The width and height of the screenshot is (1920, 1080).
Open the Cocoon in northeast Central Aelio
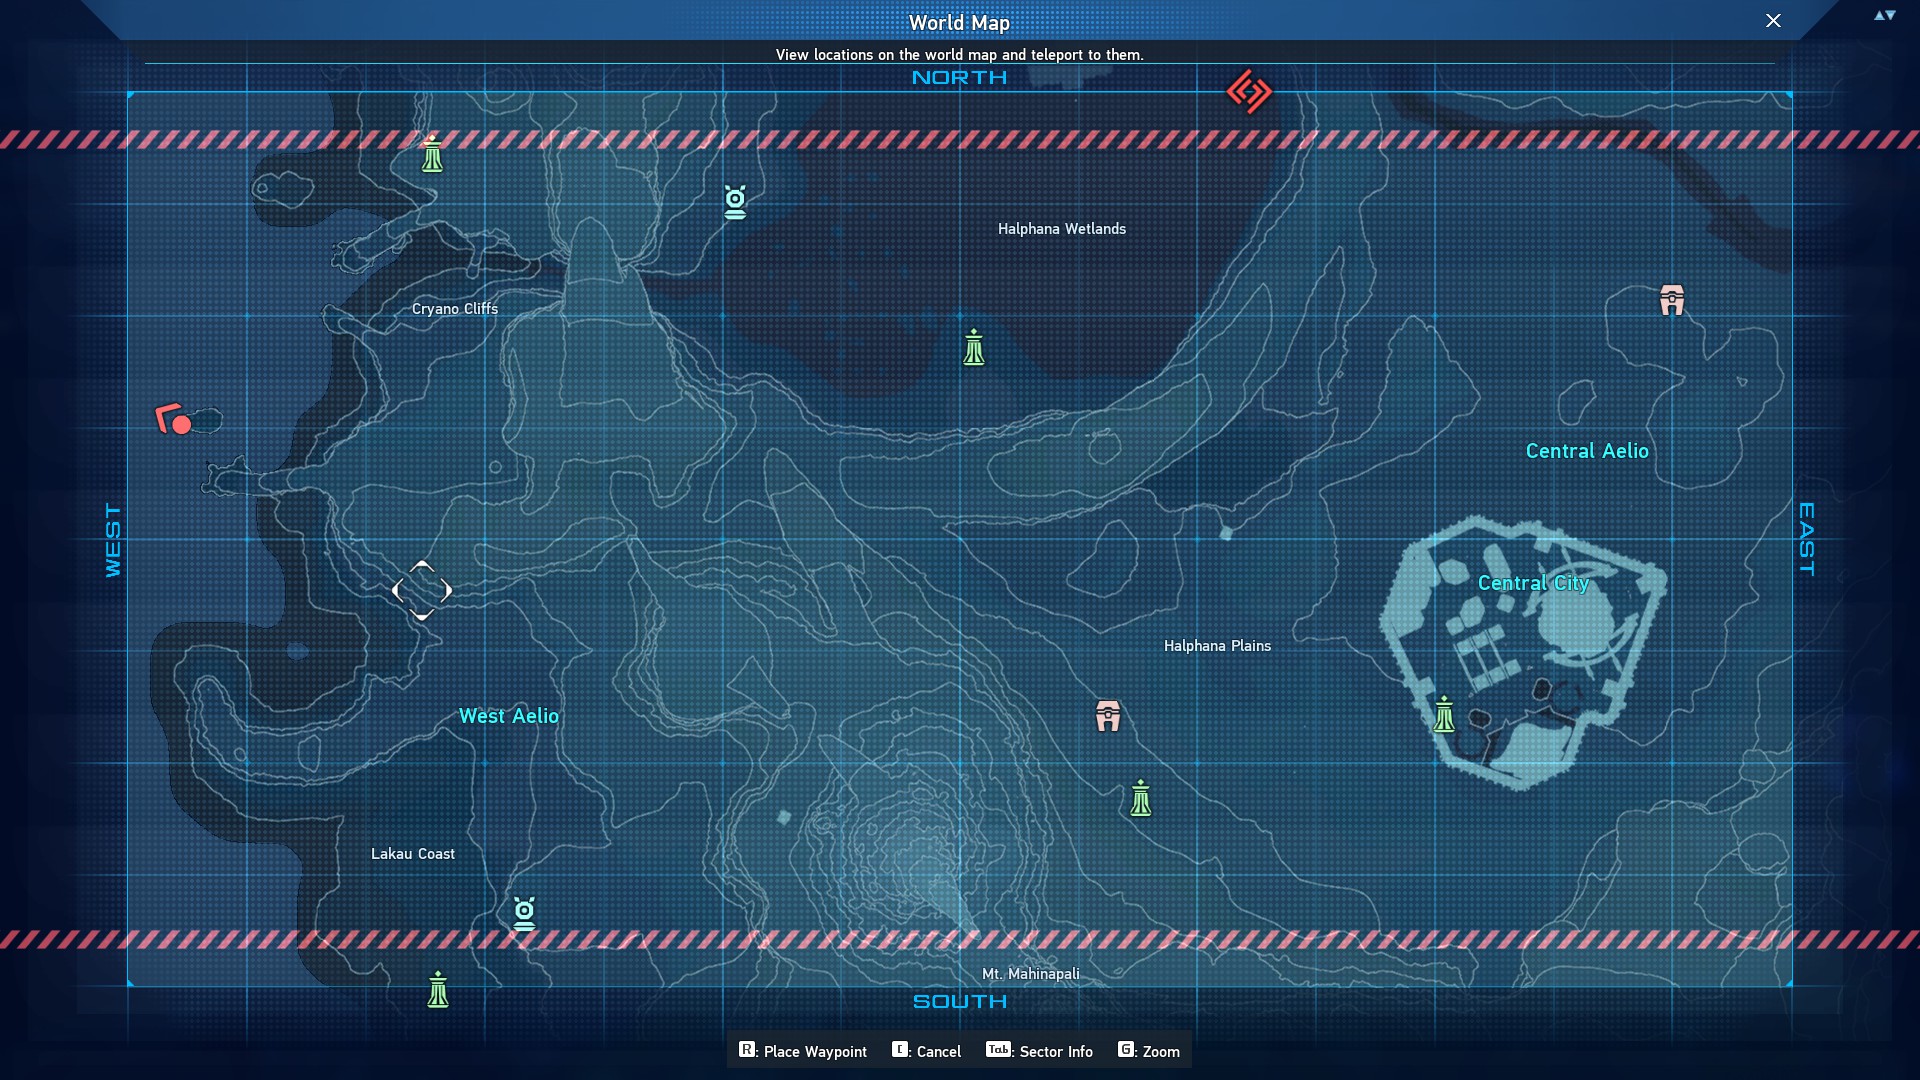(1672, 300)
